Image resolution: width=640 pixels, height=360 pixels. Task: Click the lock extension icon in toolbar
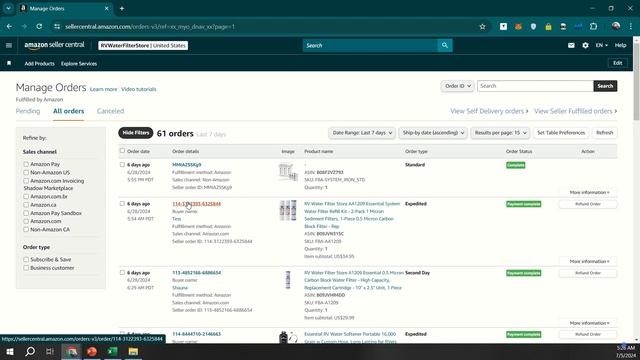pos(548,27)
